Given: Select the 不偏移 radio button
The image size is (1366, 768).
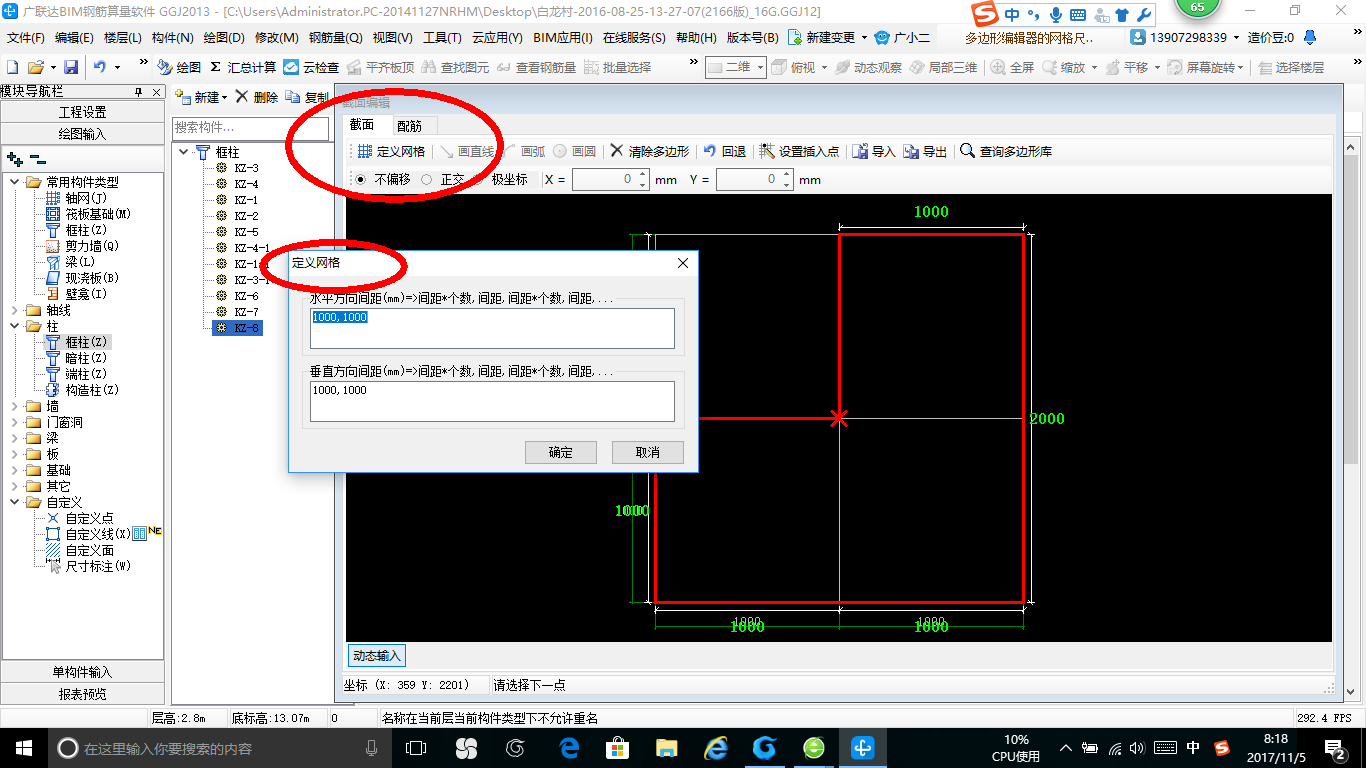Looking at the screenshot, I should [x=361, y=179].
